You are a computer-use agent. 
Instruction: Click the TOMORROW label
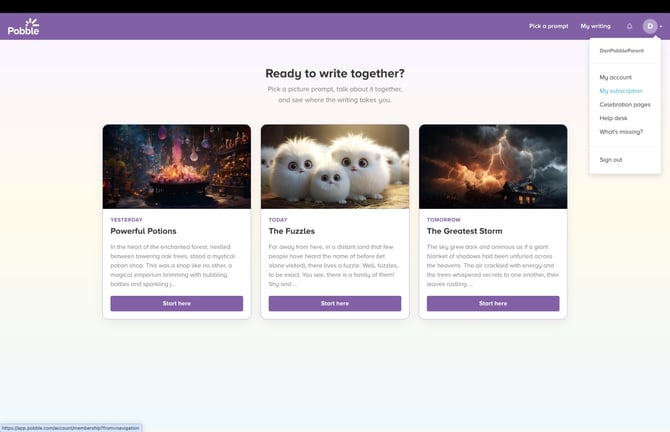tap(444, 220)
